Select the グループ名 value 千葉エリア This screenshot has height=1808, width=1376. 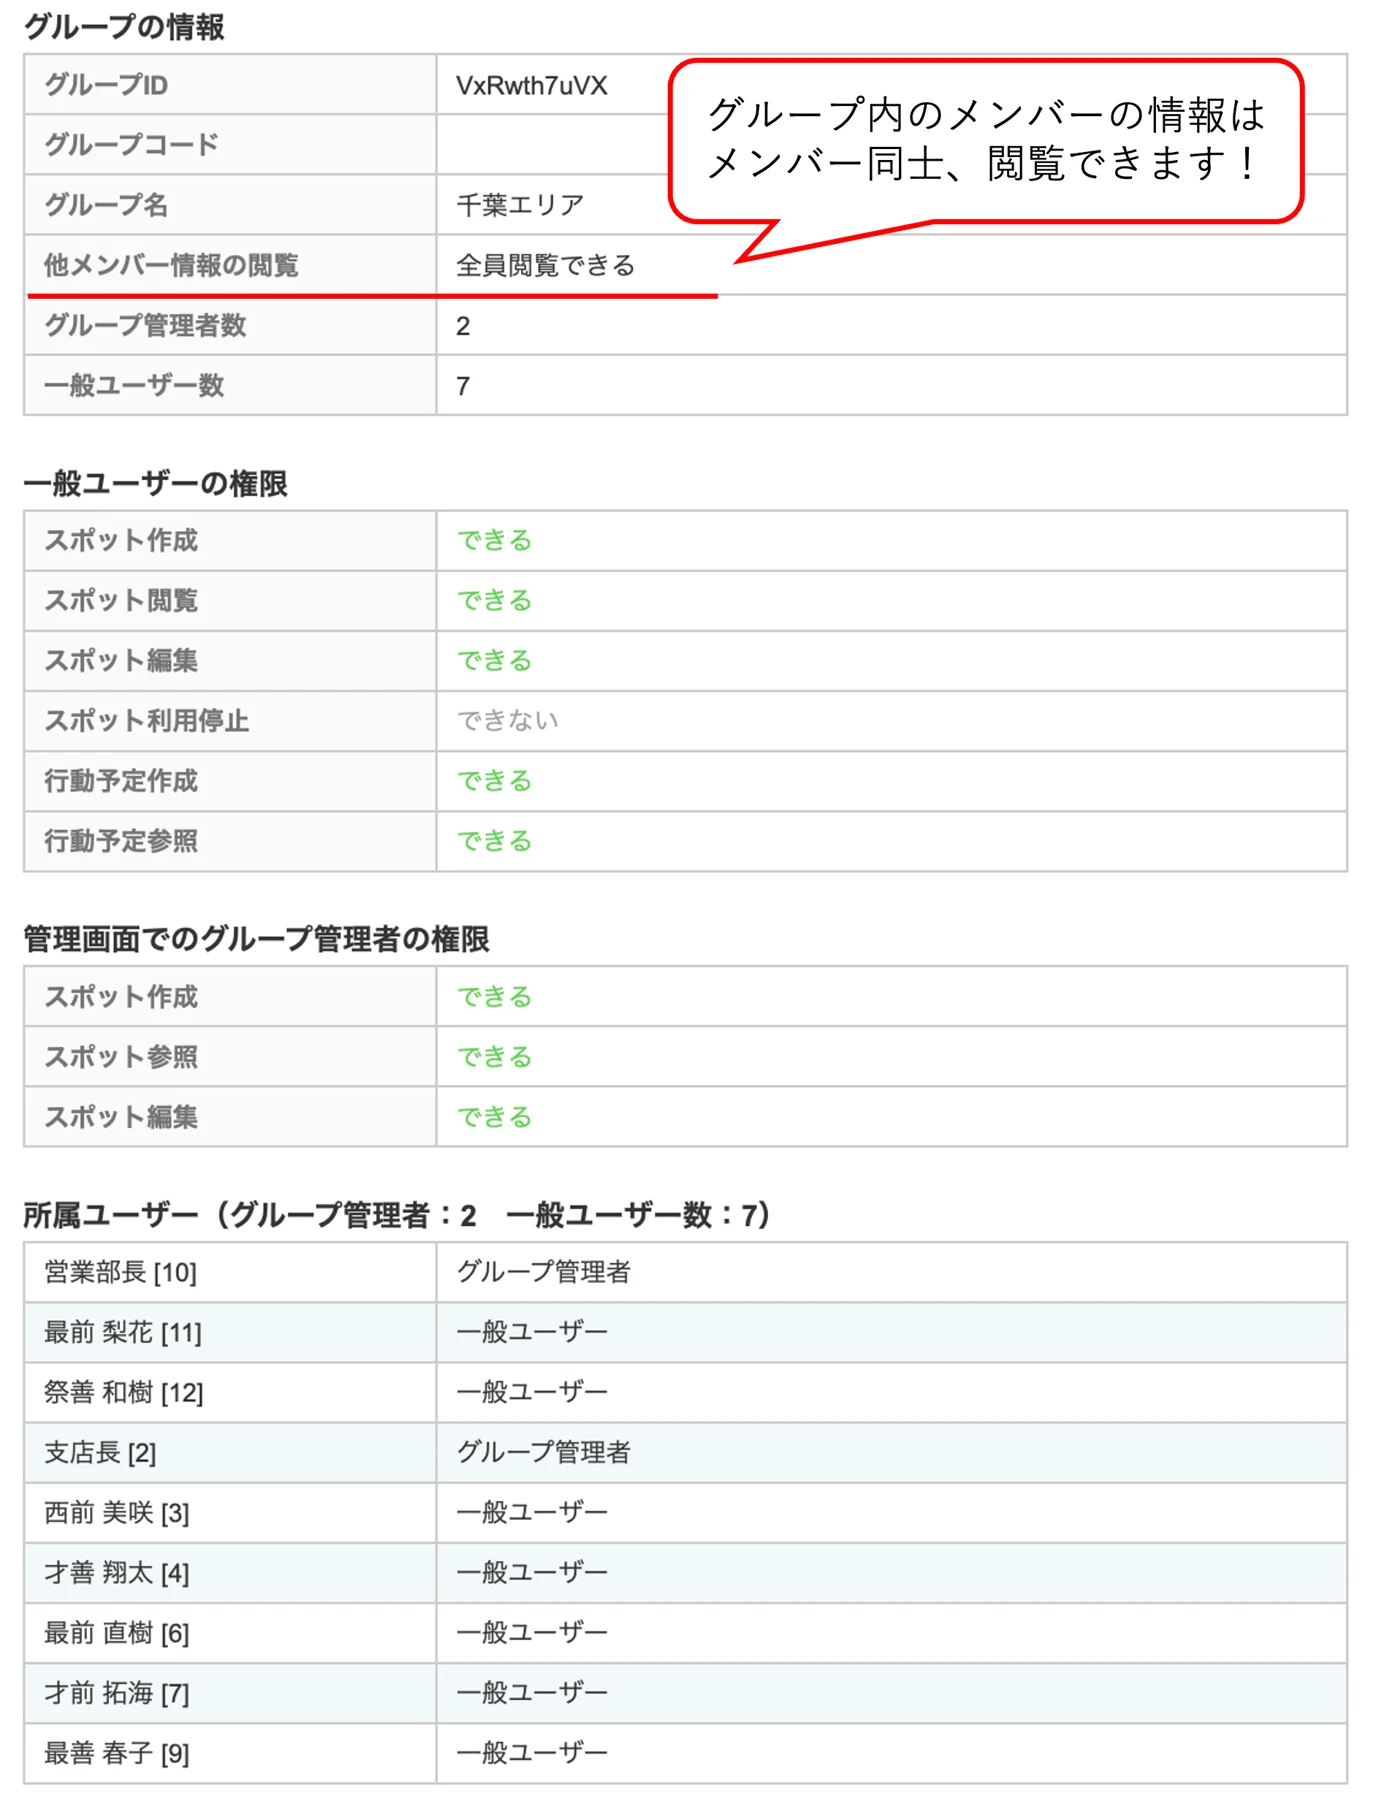coord(520,205)
